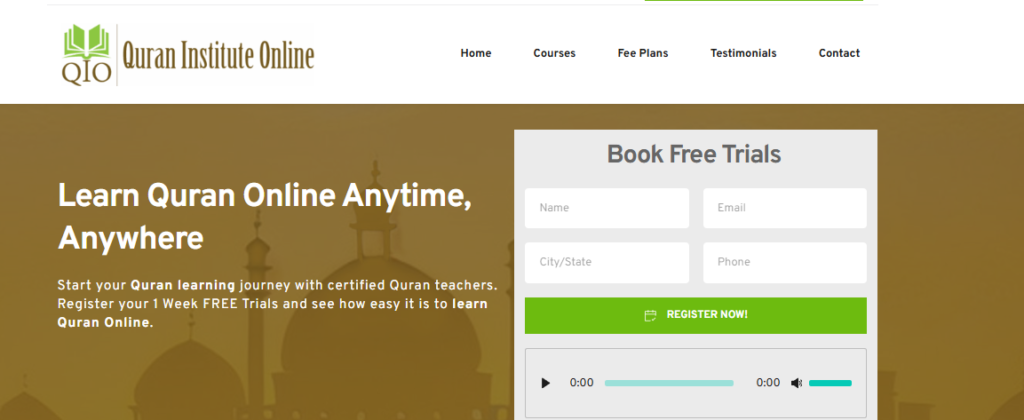View the Testimonials page
Screen dimensions: 1024x420
point(743,54)
